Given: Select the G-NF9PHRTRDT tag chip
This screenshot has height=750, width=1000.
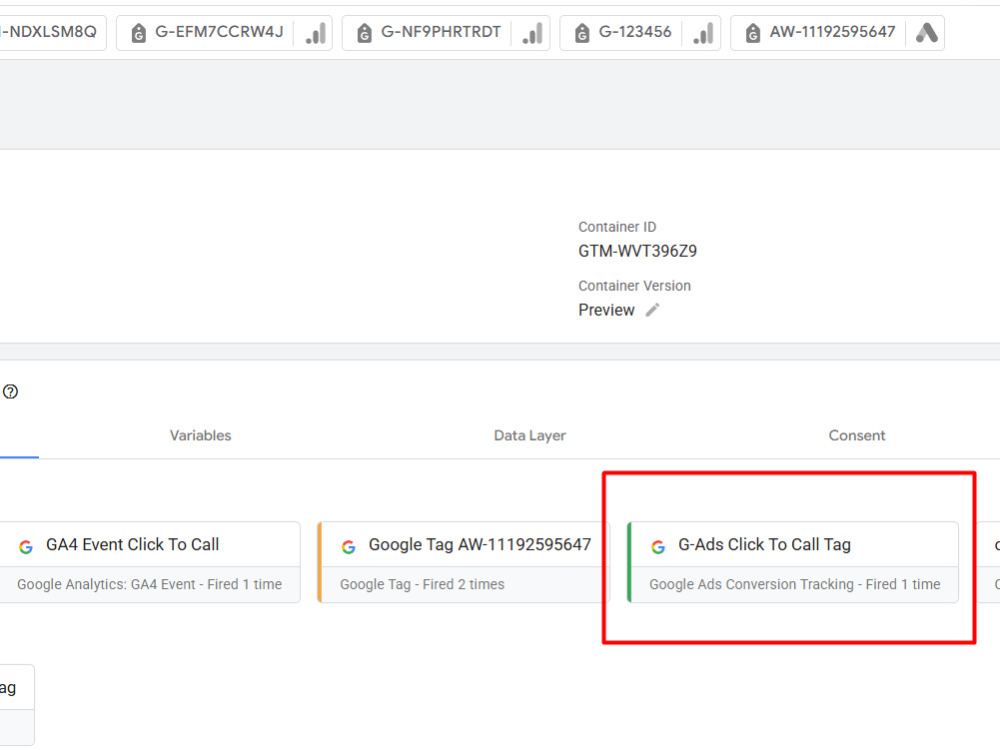Looking at the screenshot, I should [445, 33].
